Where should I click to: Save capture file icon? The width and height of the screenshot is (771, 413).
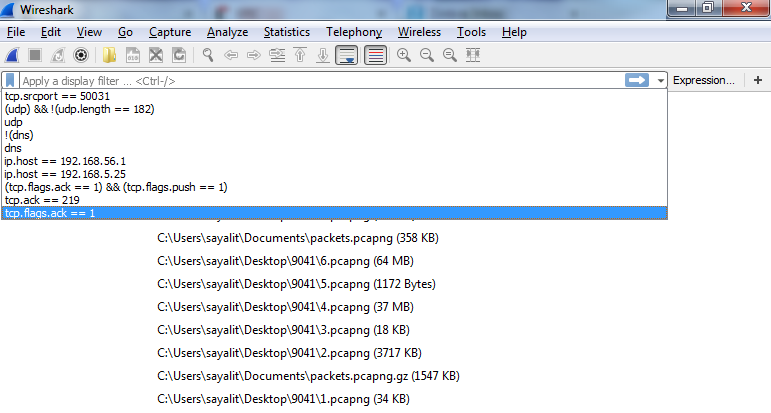(133, 55)
